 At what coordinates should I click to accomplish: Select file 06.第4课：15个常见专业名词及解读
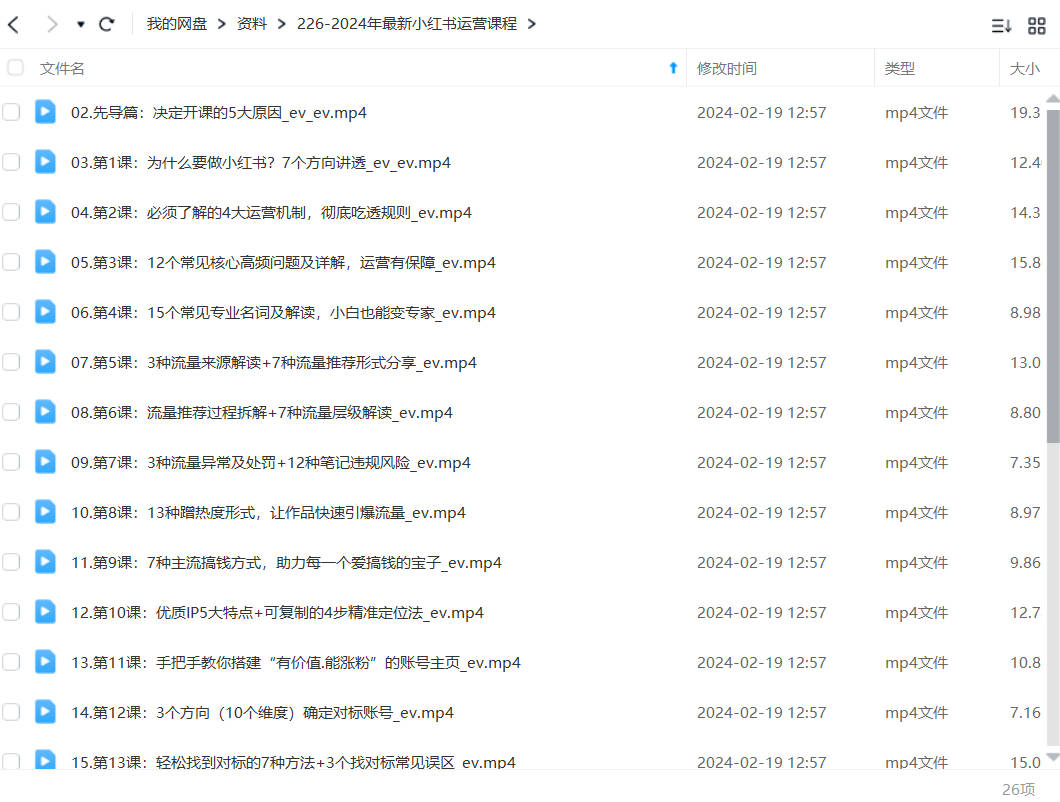283,313
